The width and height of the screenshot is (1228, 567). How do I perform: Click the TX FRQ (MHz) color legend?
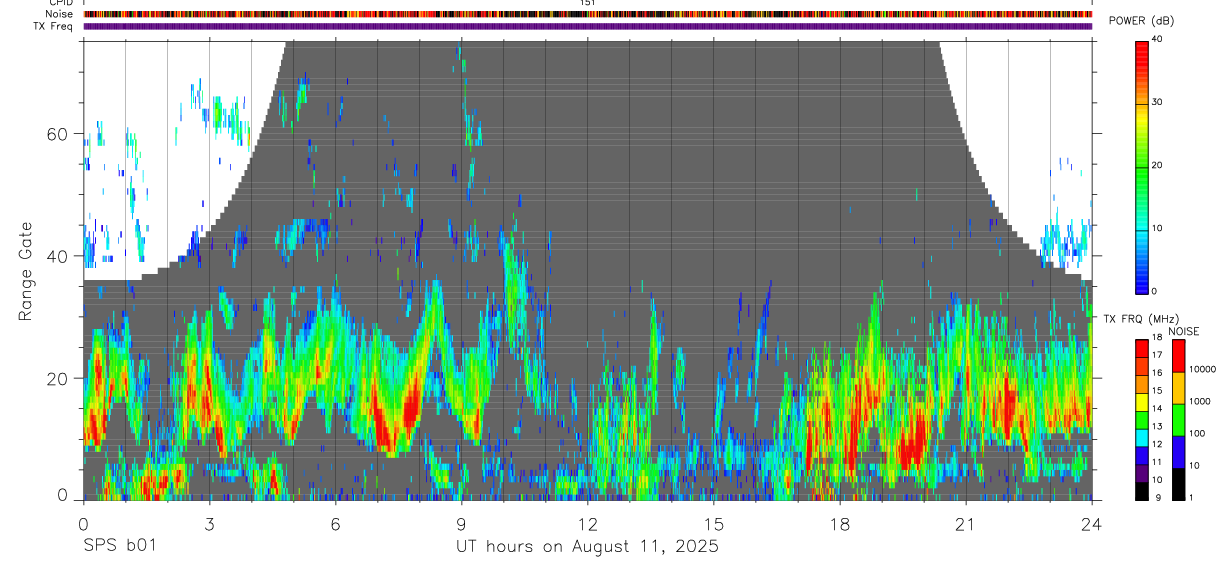click(1142, 420)
